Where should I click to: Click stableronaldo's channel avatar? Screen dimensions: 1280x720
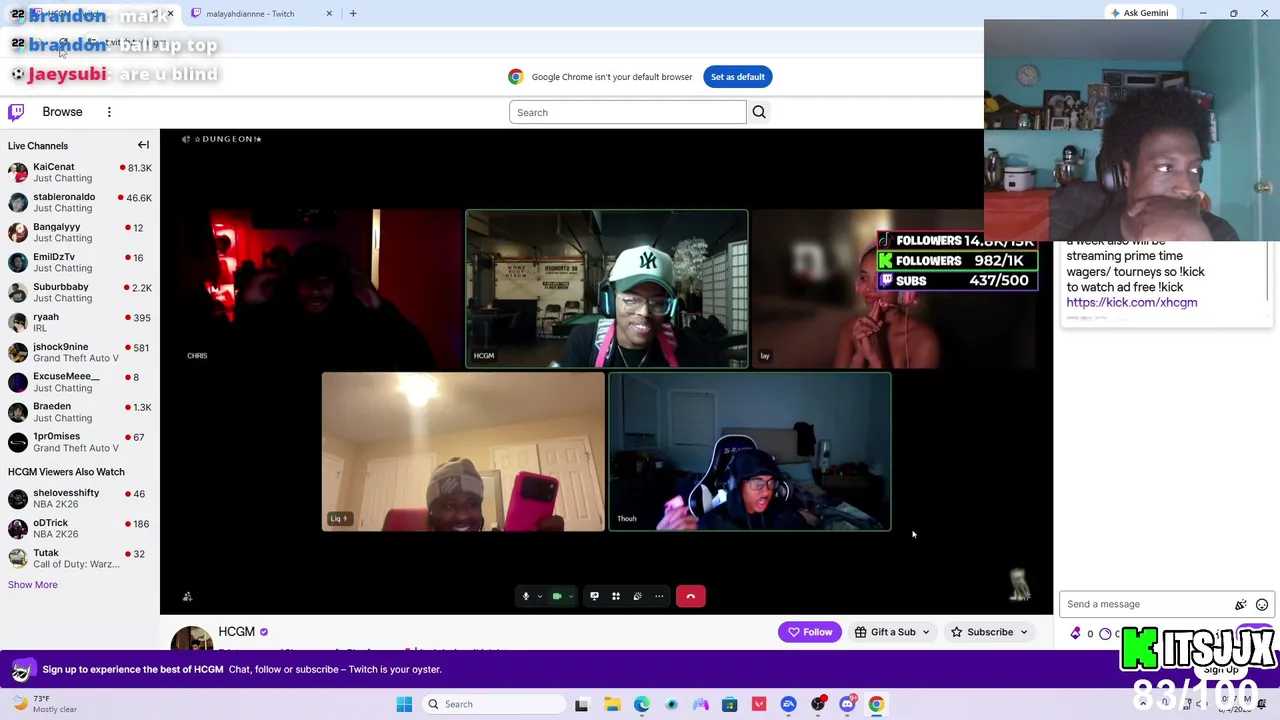[17, 202]
